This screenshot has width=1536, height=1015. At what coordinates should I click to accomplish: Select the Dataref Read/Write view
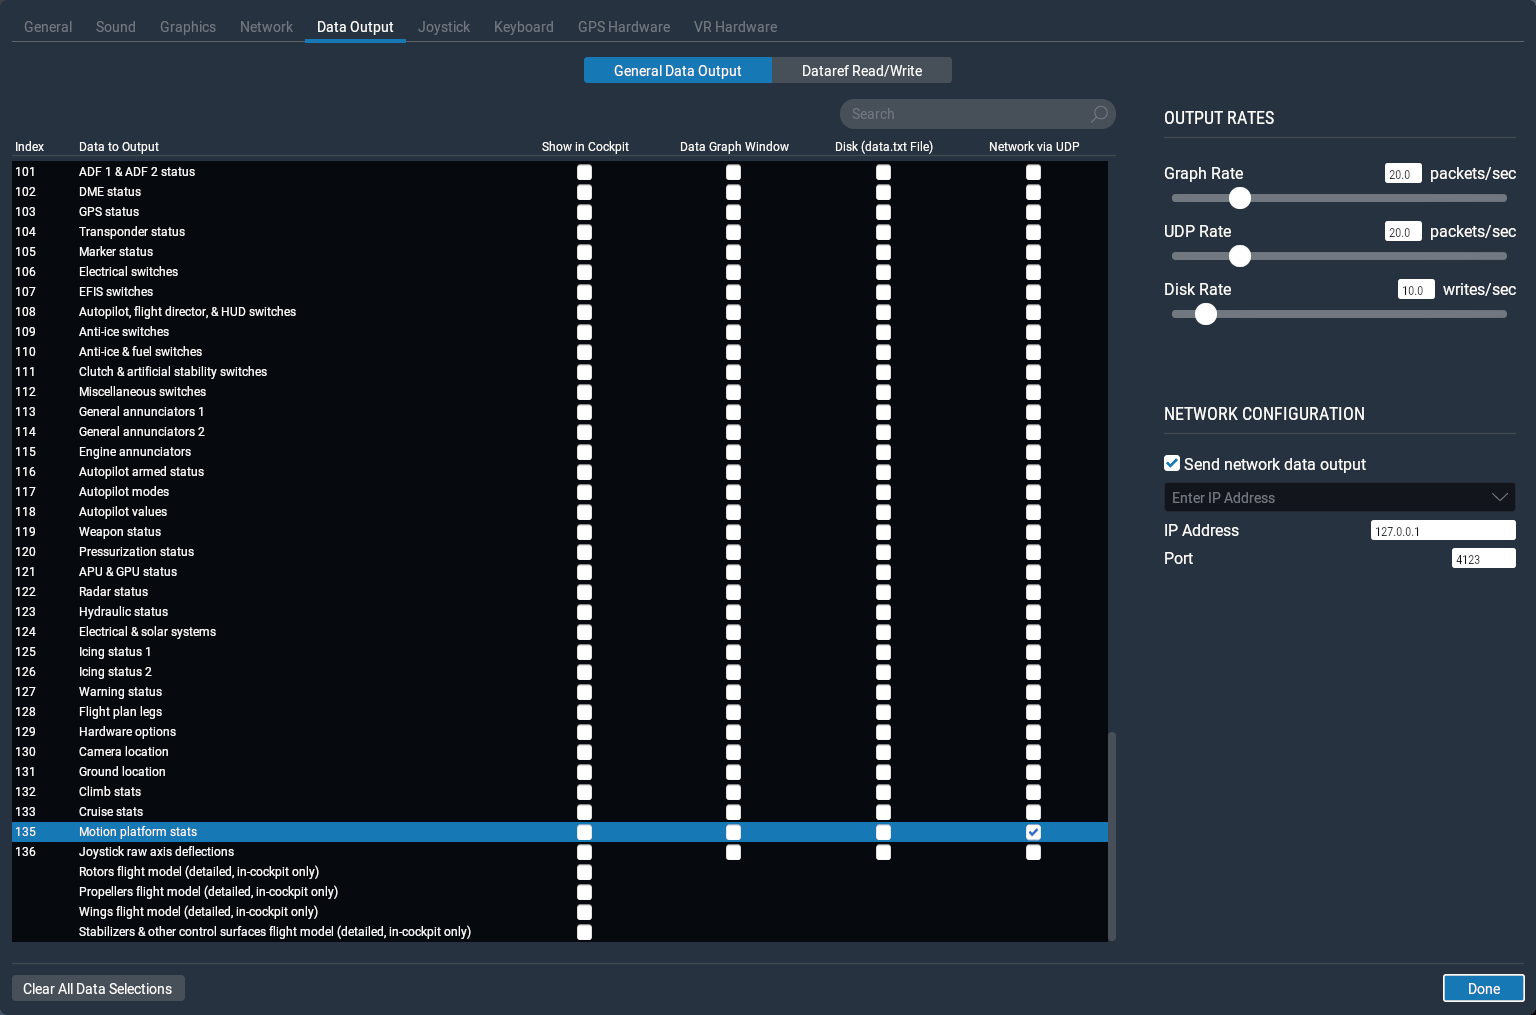[861, 71]
